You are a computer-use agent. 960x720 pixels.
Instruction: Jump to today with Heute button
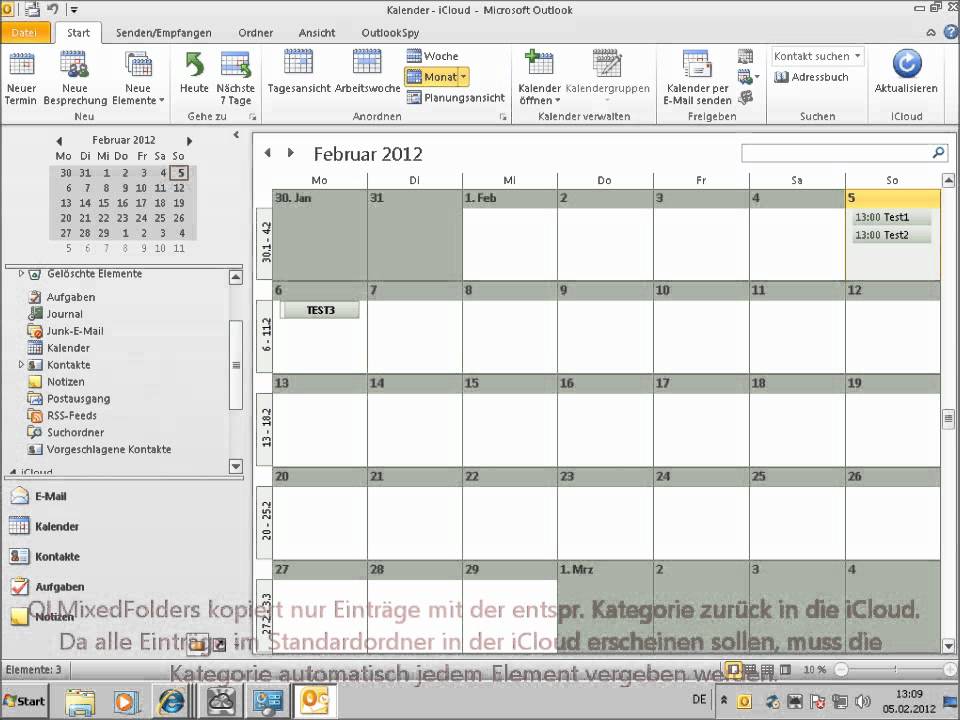tap(194, 73)
